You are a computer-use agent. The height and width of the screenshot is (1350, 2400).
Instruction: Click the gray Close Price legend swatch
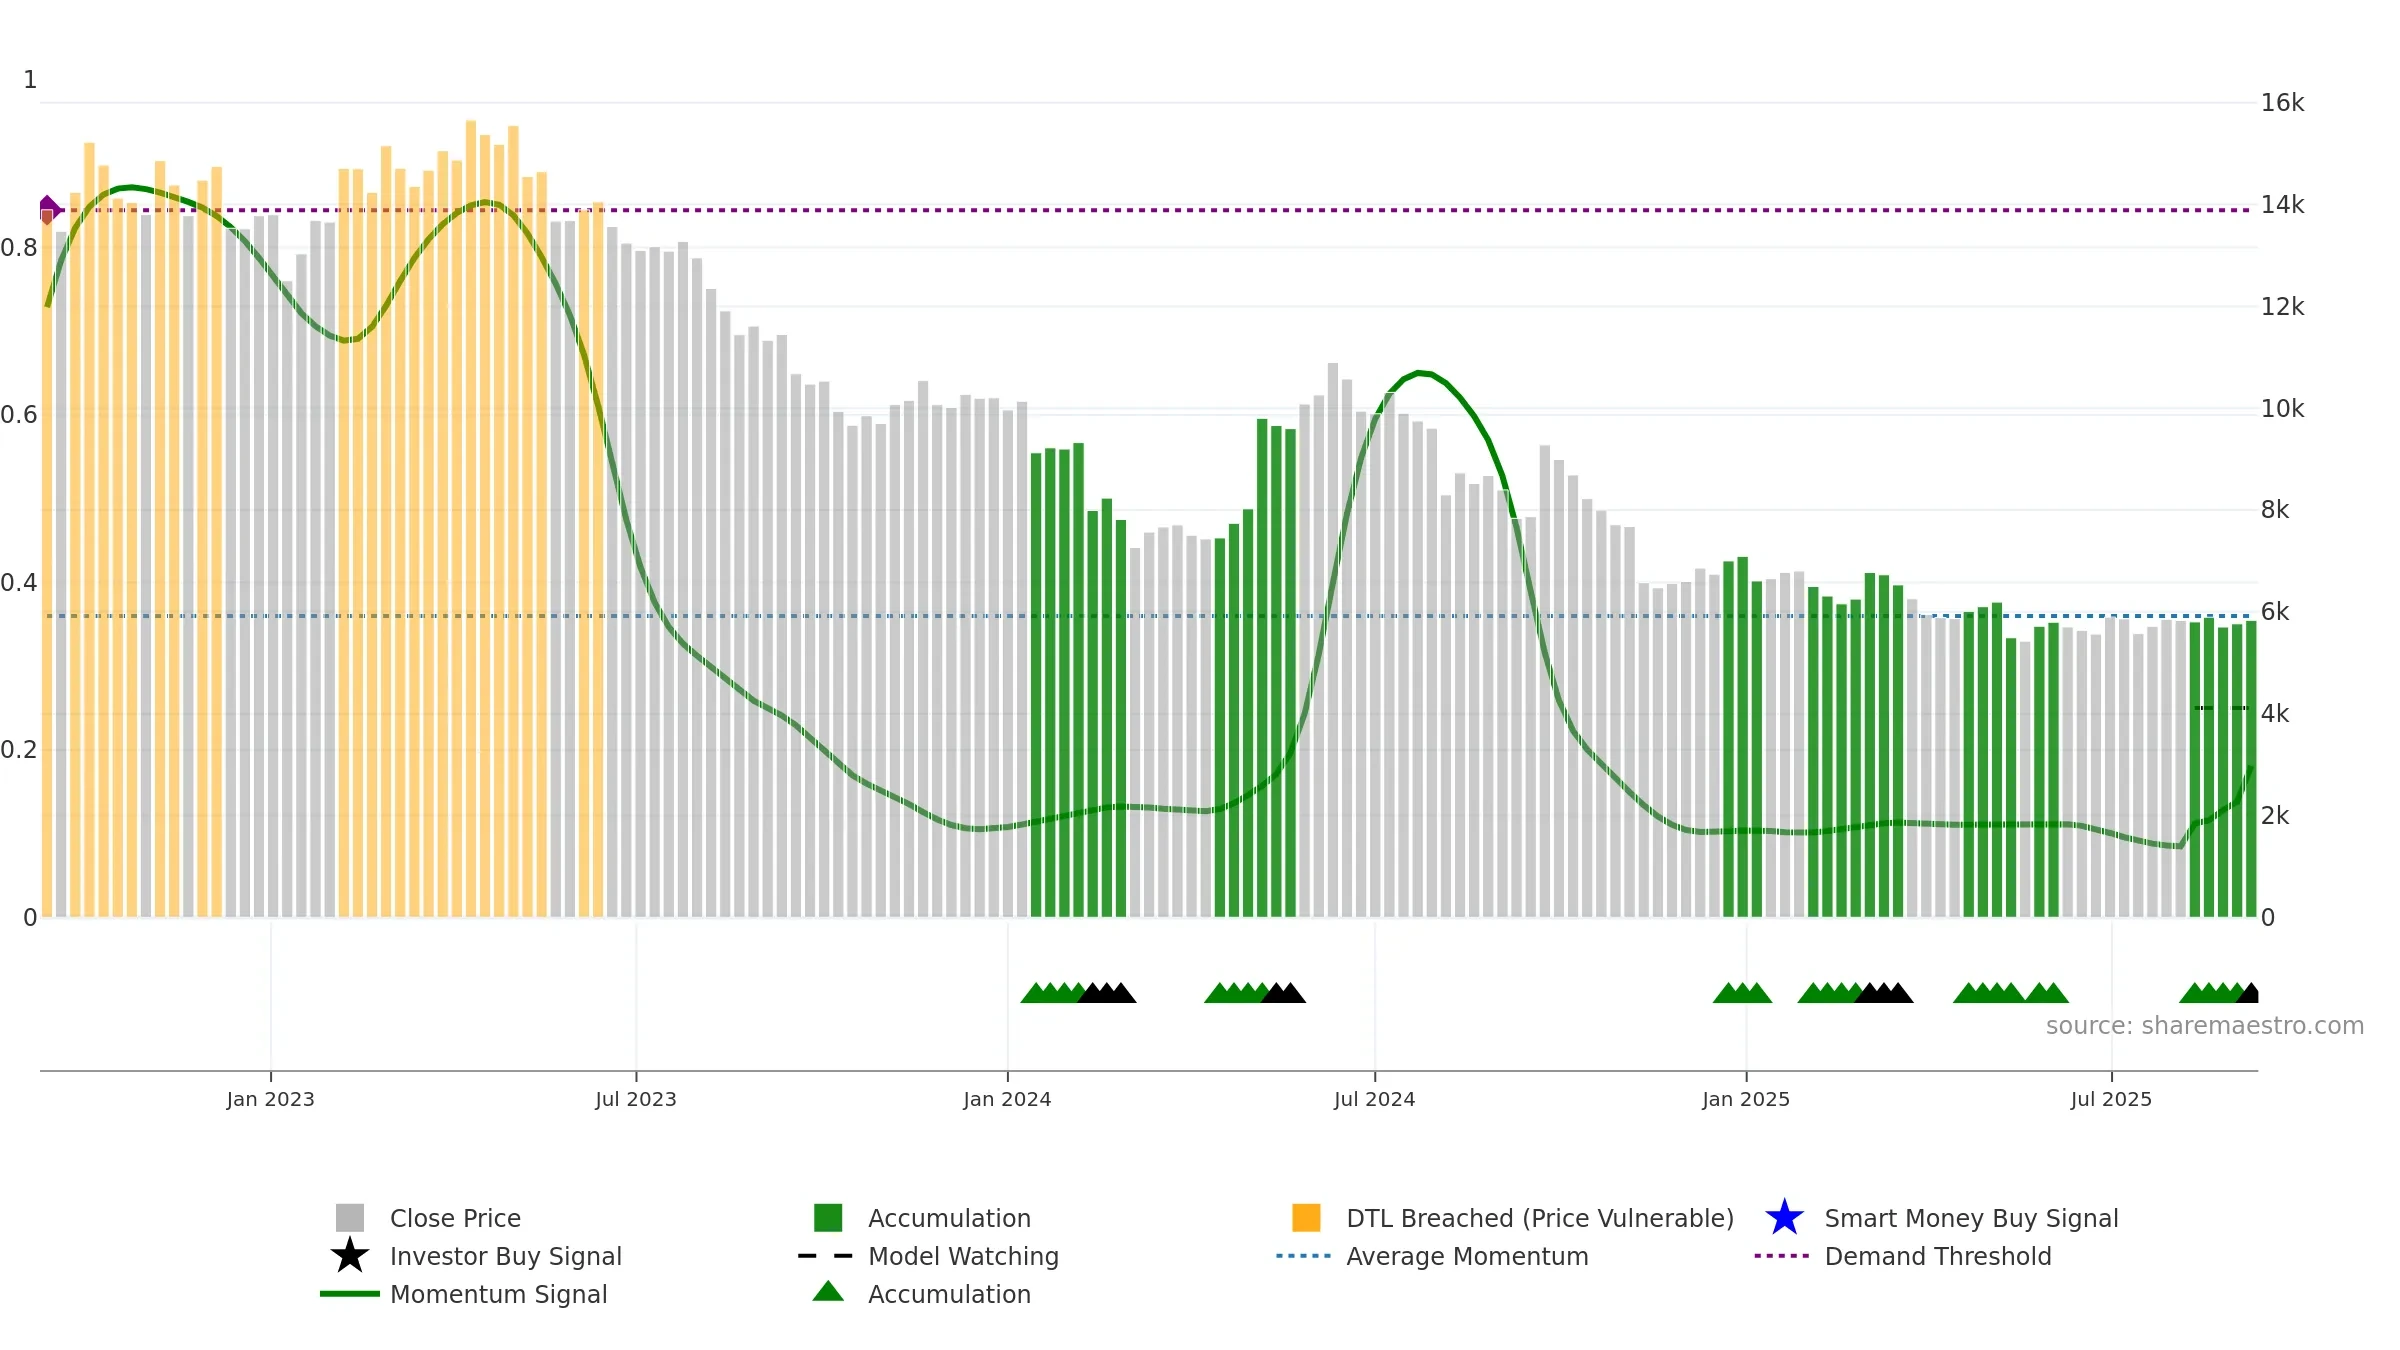pos(350,1218)
